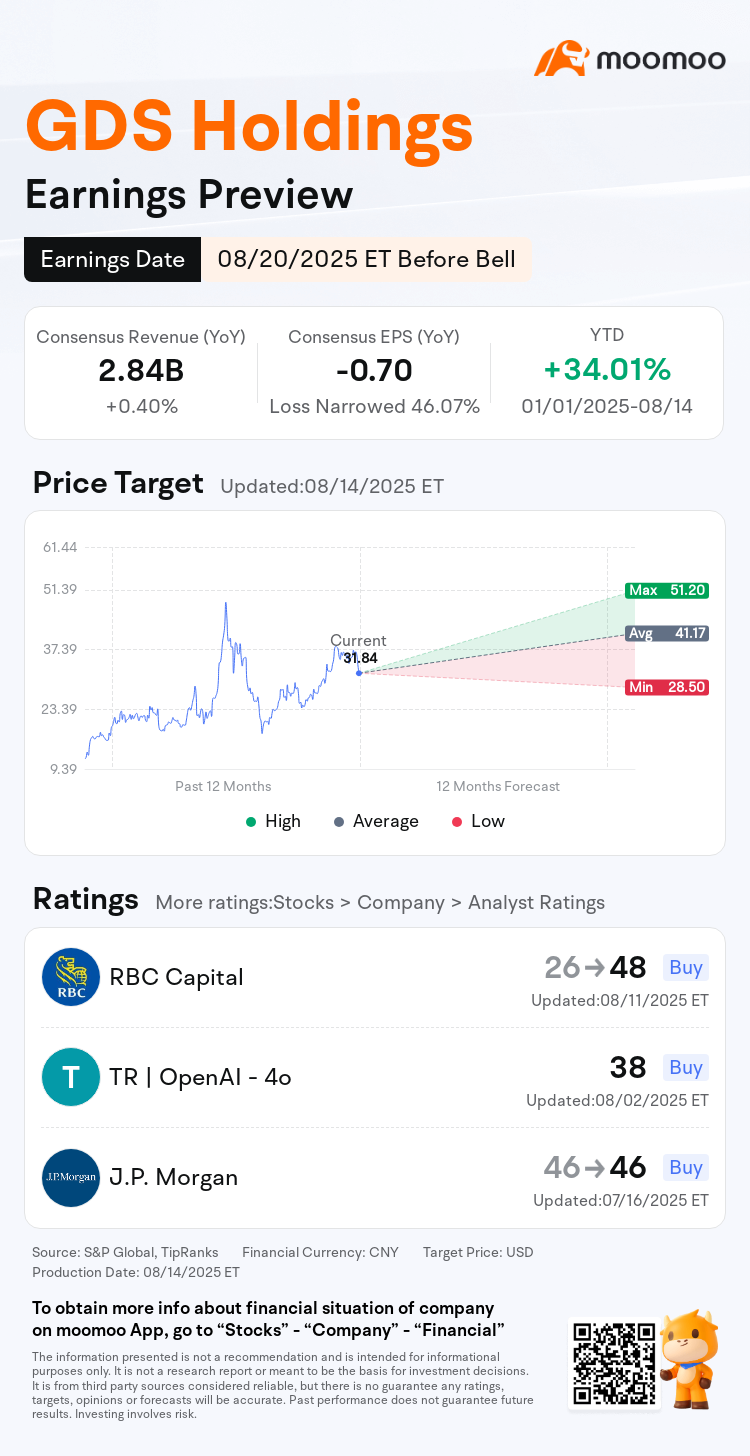The image size is (750, 1456).
Task: Open the J.P. Morgan logo icon
Action: coord(71,1177)
